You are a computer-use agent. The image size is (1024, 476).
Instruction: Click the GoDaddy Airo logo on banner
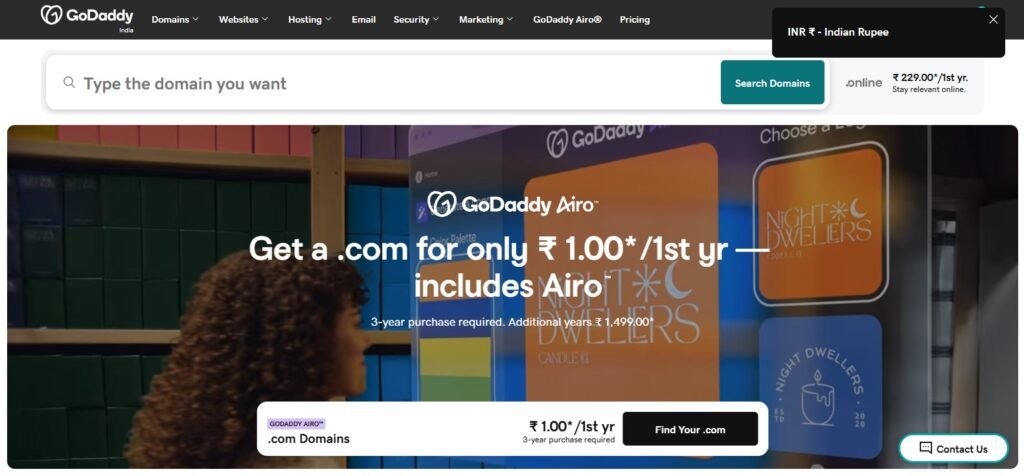coord(512,204)
